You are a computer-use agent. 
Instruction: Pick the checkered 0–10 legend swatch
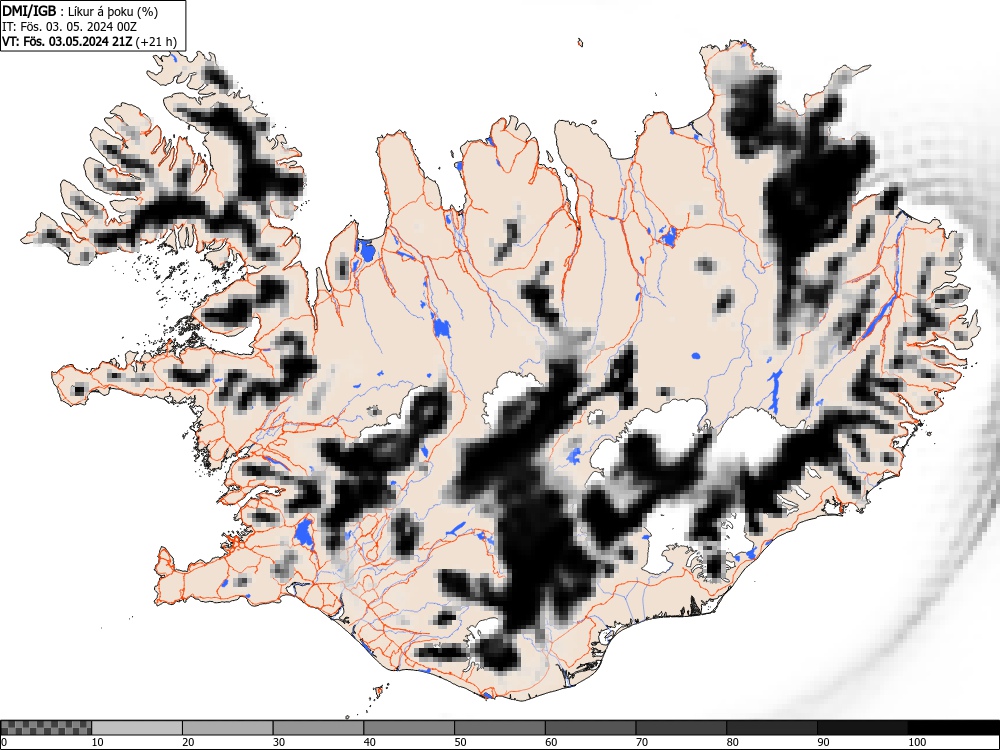[46, 728]
